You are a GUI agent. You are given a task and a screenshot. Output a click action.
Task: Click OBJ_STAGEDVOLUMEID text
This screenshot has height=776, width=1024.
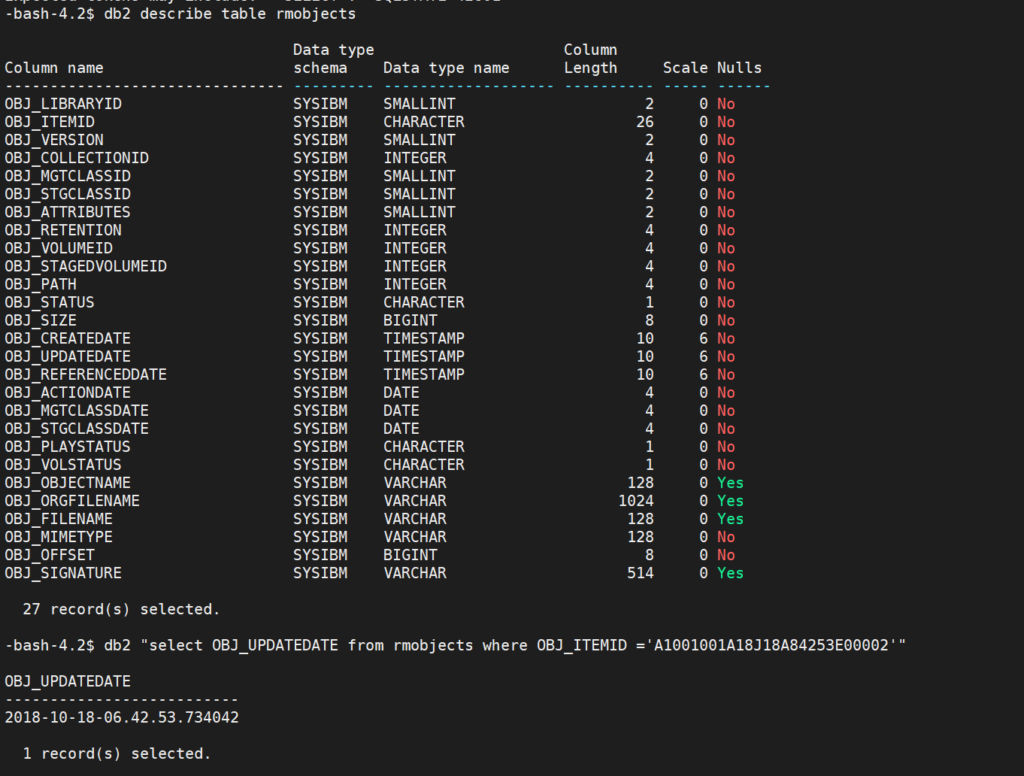pyautogui.click(x=86, y=267)
